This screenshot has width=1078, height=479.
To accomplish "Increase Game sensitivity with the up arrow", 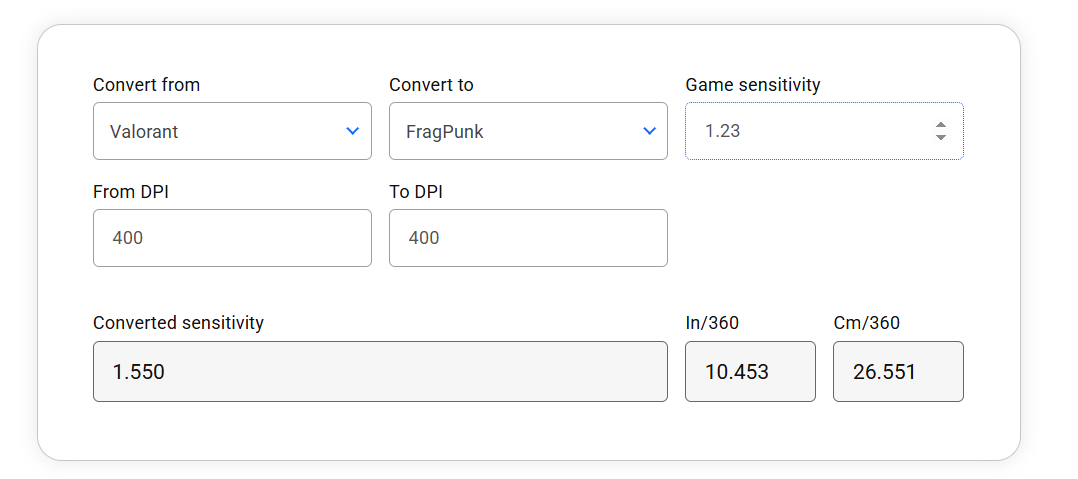I will coord(941,125).
